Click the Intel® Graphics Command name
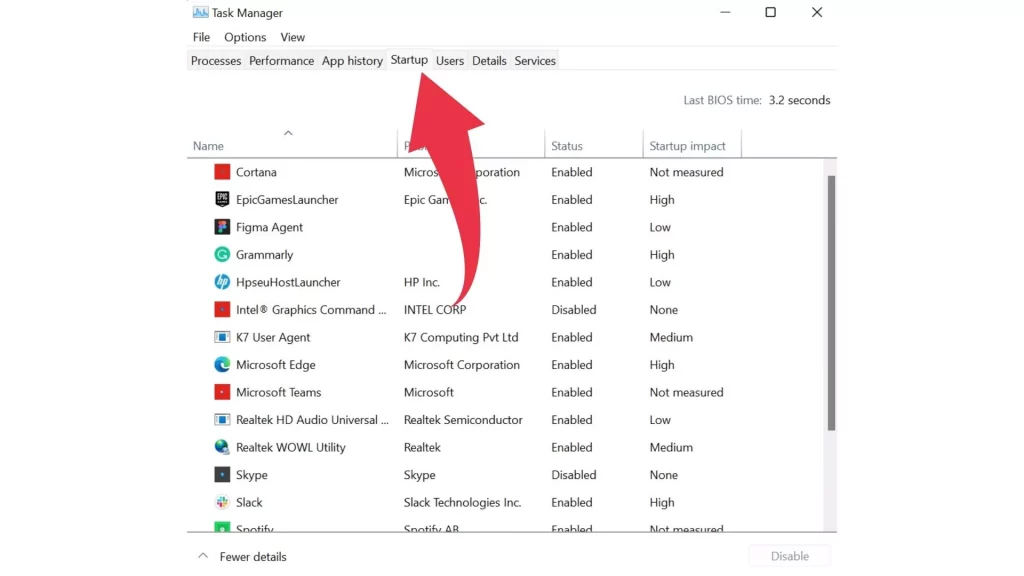This screenshot has width=1024, height=576. (x=311, y=310)
